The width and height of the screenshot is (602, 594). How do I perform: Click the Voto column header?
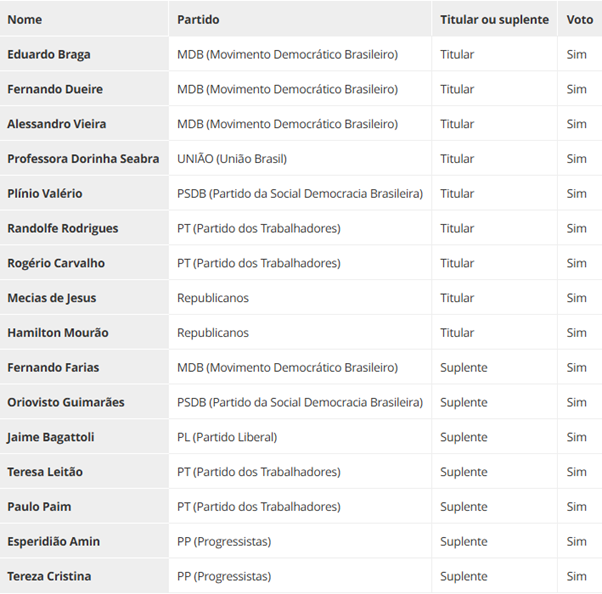pyautogui.click(x=579, y=19)
